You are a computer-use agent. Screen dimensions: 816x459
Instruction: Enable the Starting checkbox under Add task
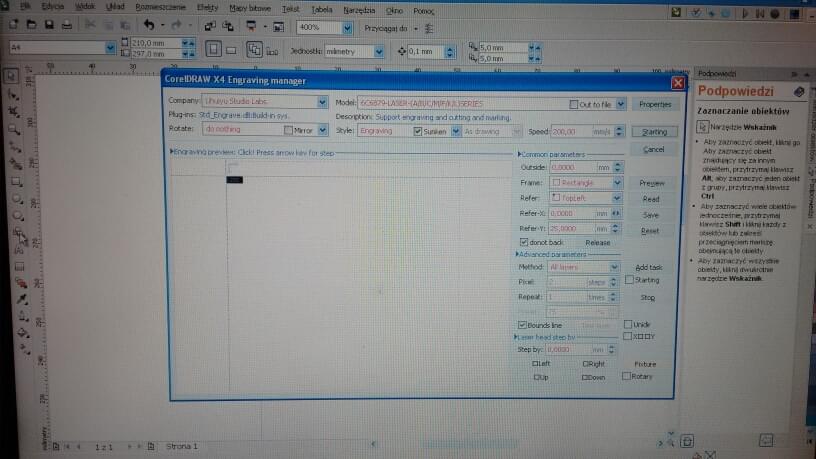(629, 280)
